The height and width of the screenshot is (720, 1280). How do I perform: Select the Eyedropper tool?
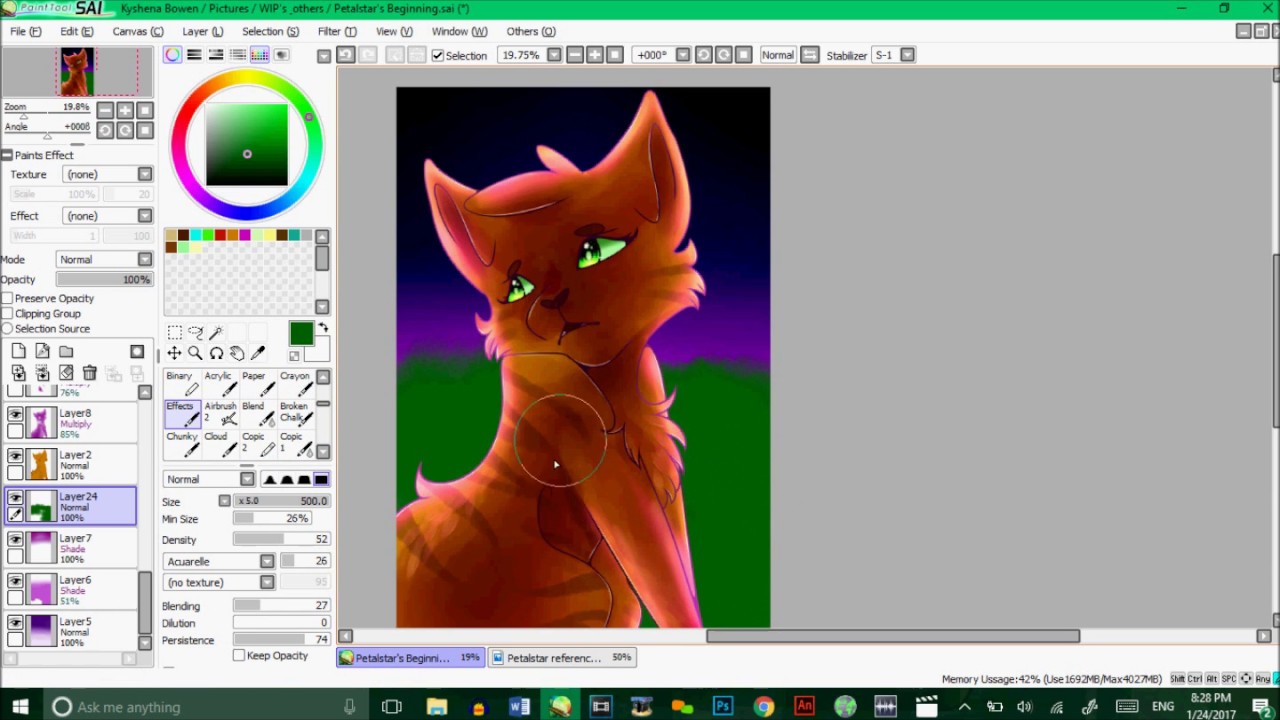coord(258,353)
